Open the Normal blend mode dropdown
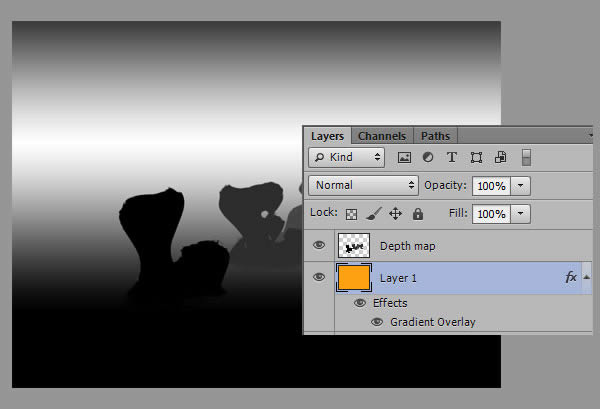 pyautogui.click(x=364, y=185)
